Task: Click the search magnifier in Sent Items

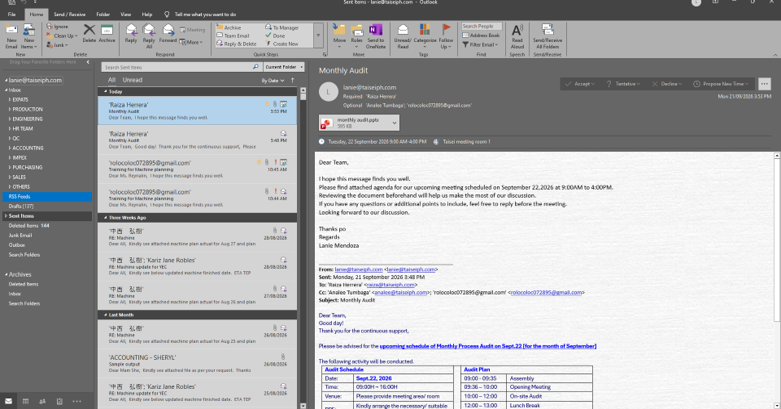Action: click(x=256, y=67)
